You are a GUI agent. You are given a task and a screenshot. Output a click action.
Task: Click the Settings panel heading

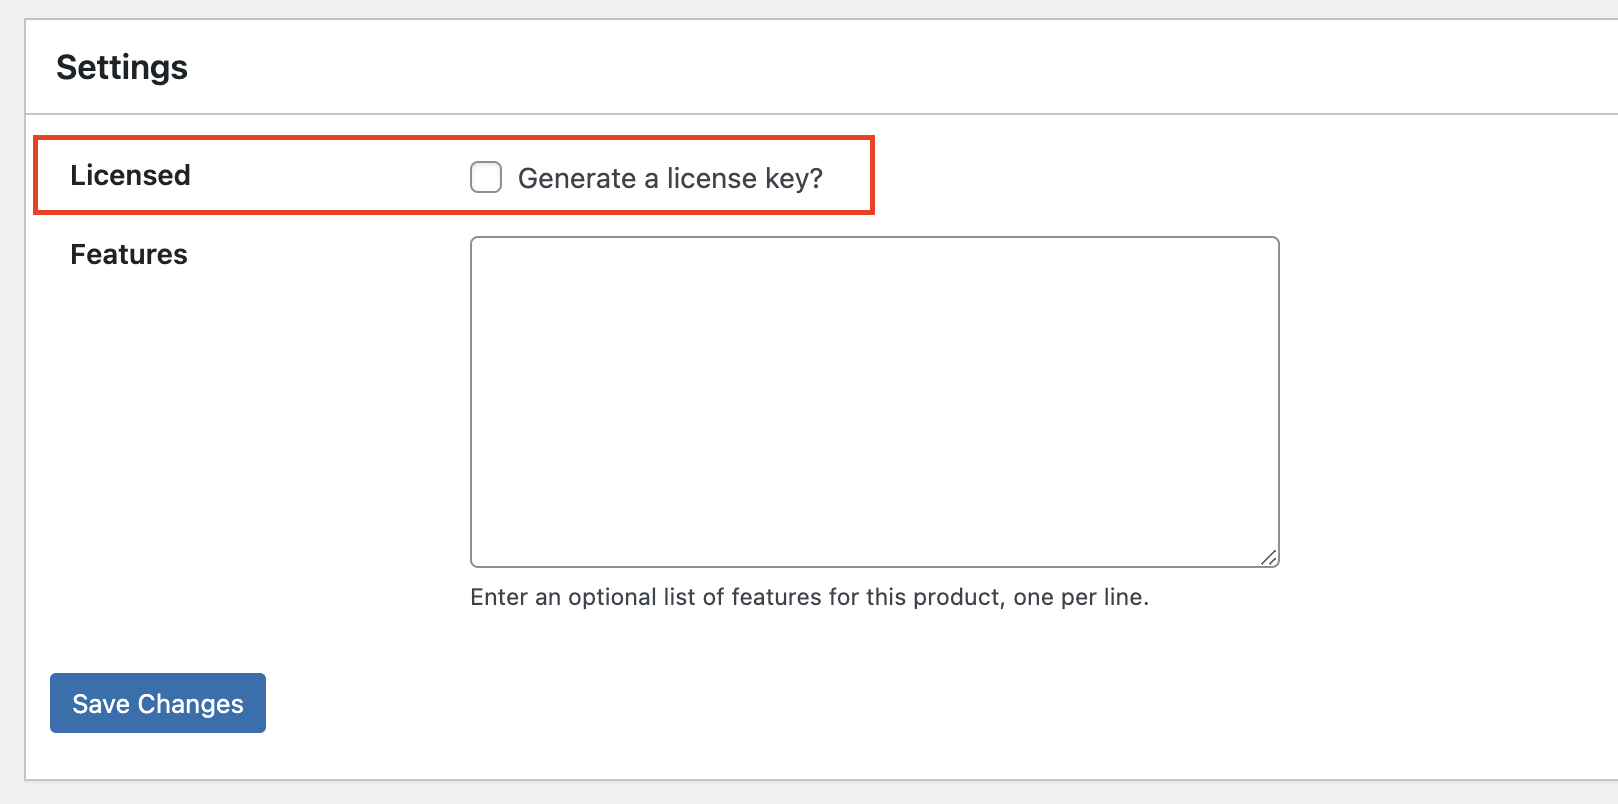pyautogui.click(x=122, y=66)
